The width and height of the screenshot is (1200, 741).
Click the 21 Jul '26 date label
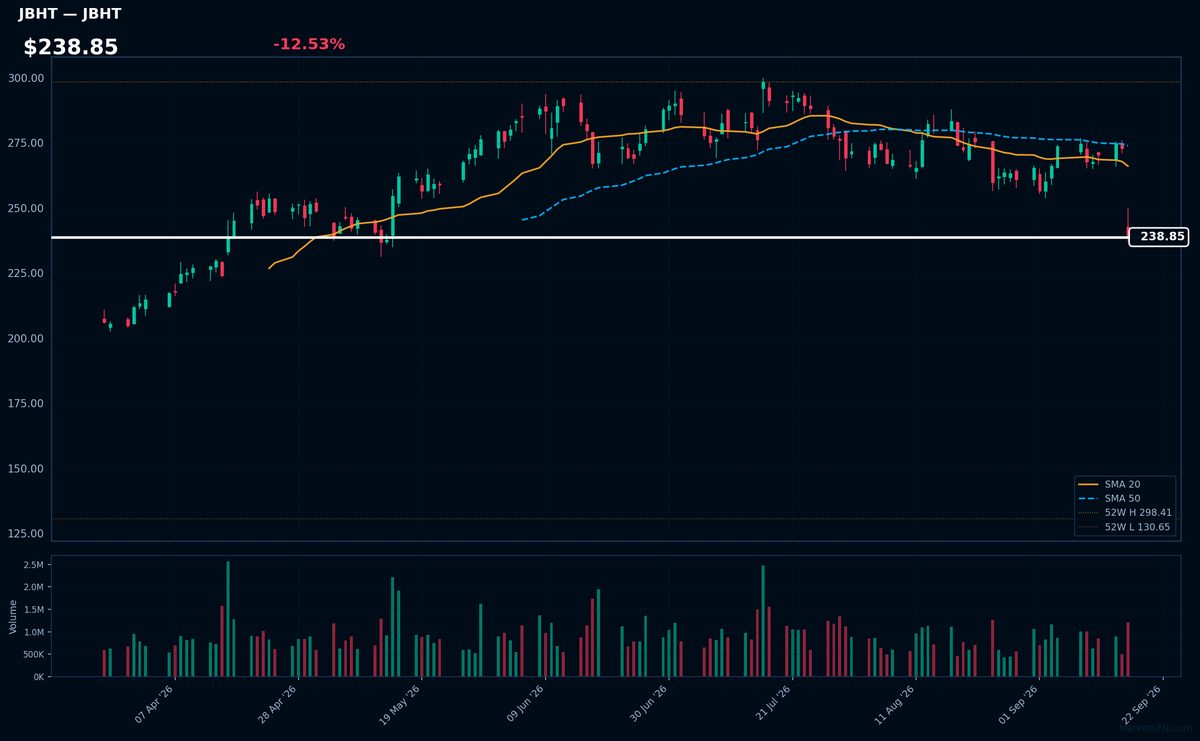pos(772,703)
